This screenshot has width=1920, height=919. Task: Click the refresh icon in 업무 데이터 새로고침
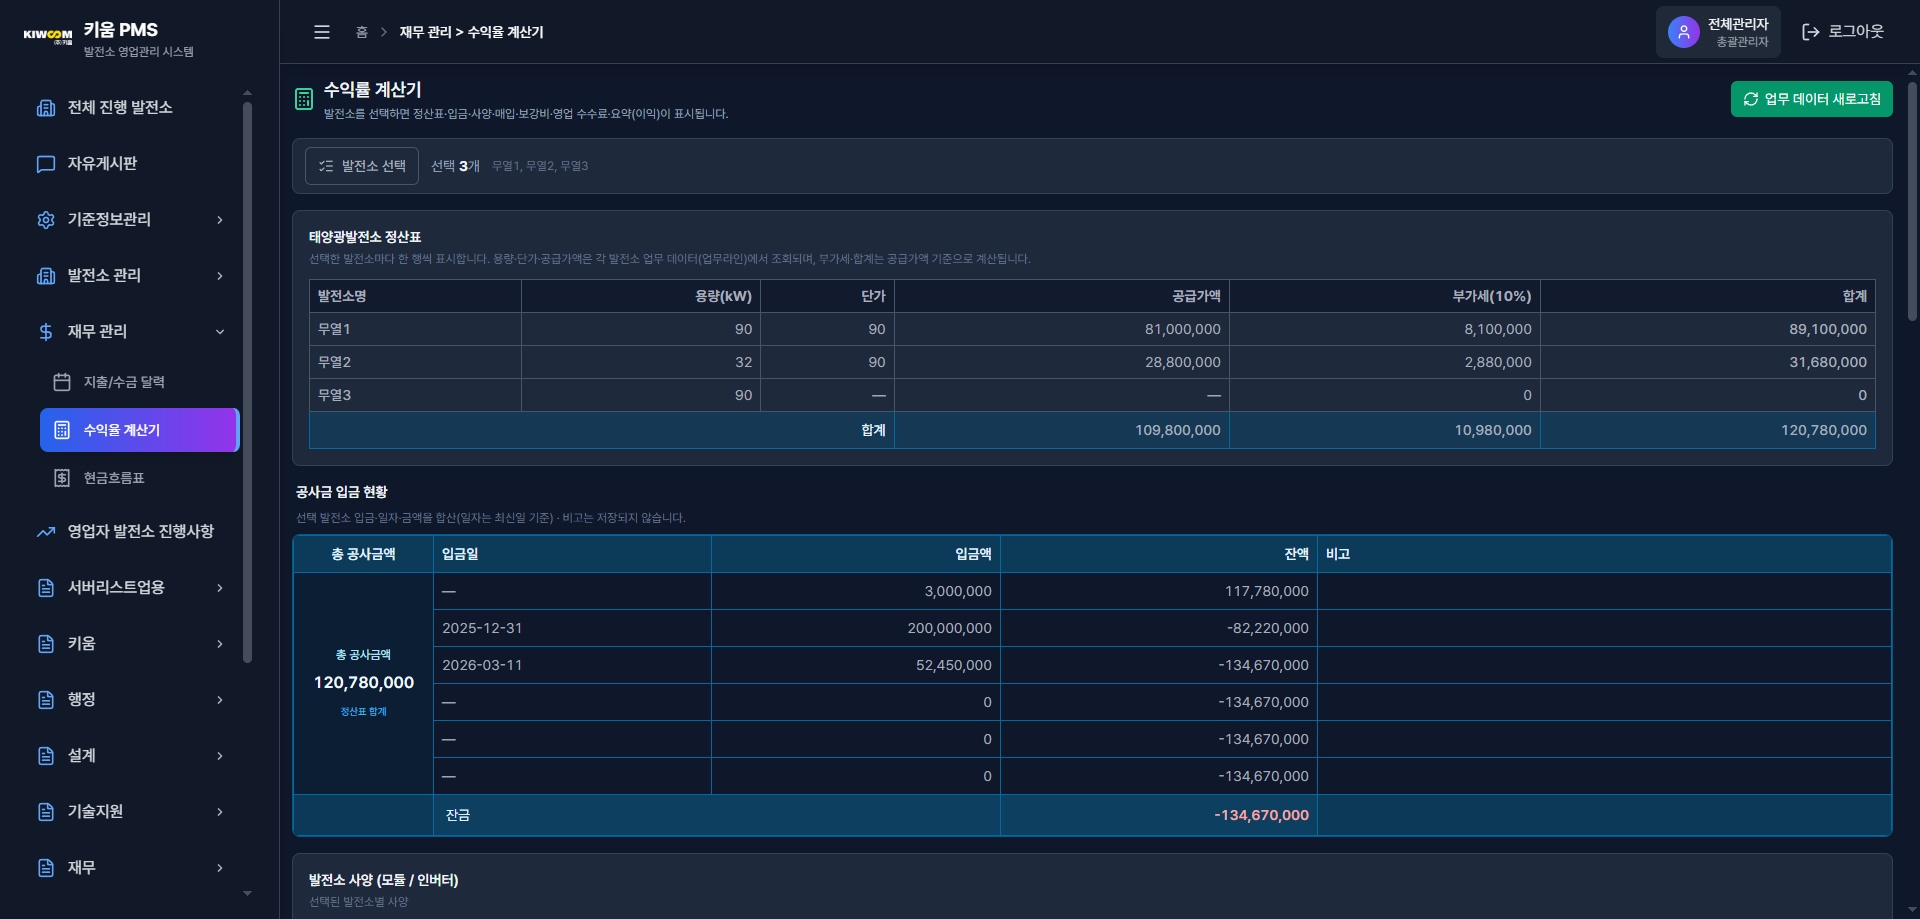(1751, 99)
